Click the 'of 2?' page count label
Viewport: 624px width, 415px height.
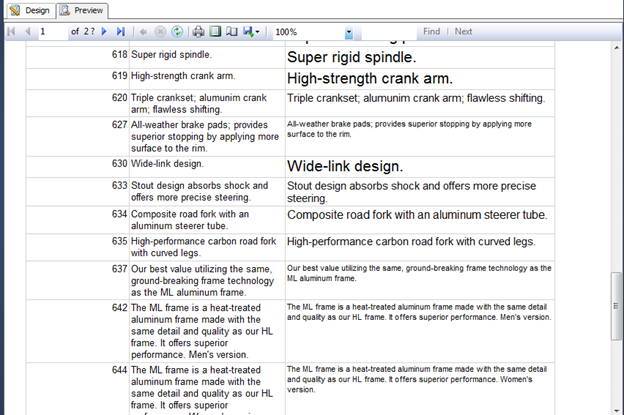pyautogui.click(x=83, y=31)
